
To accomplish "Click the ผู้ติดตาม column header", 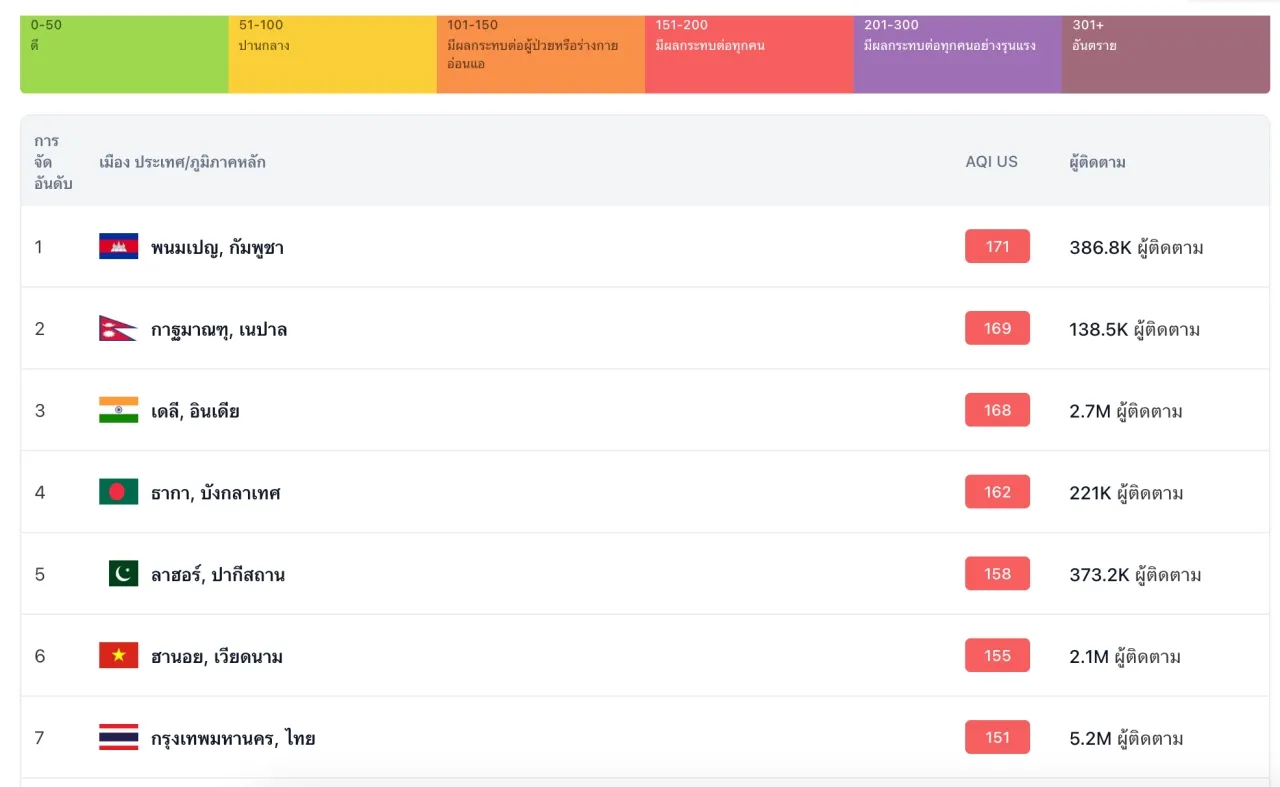I will (1097, 162).
